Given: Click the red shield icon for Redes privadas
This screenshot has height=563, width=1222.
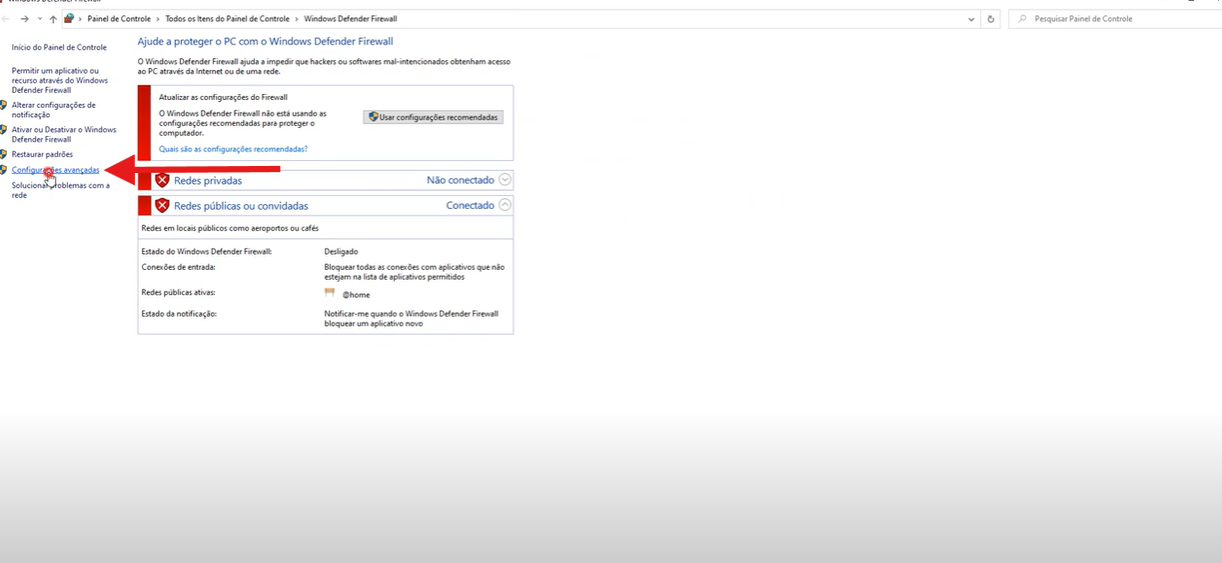Looking at the screenshot, I should tap(162, 180).
